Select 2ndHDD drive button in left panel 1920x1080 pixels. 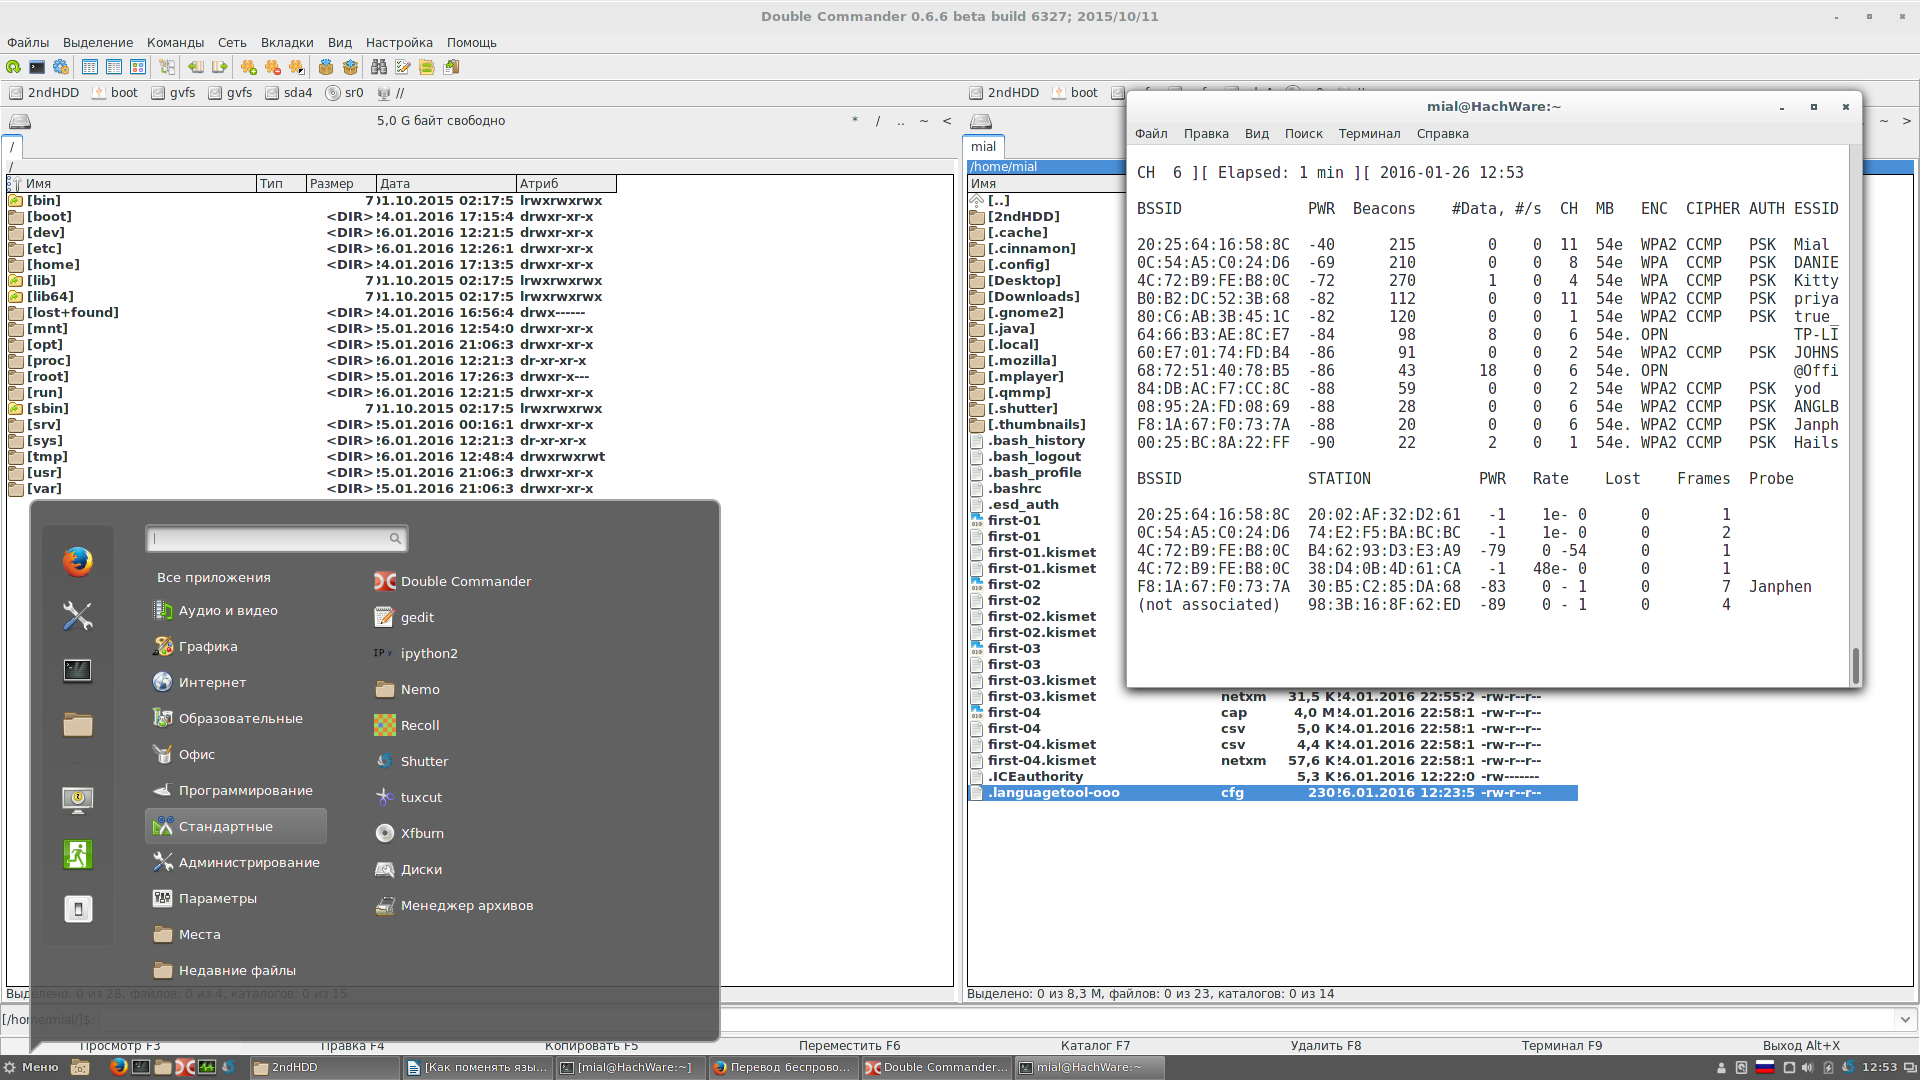click(45, 93)
